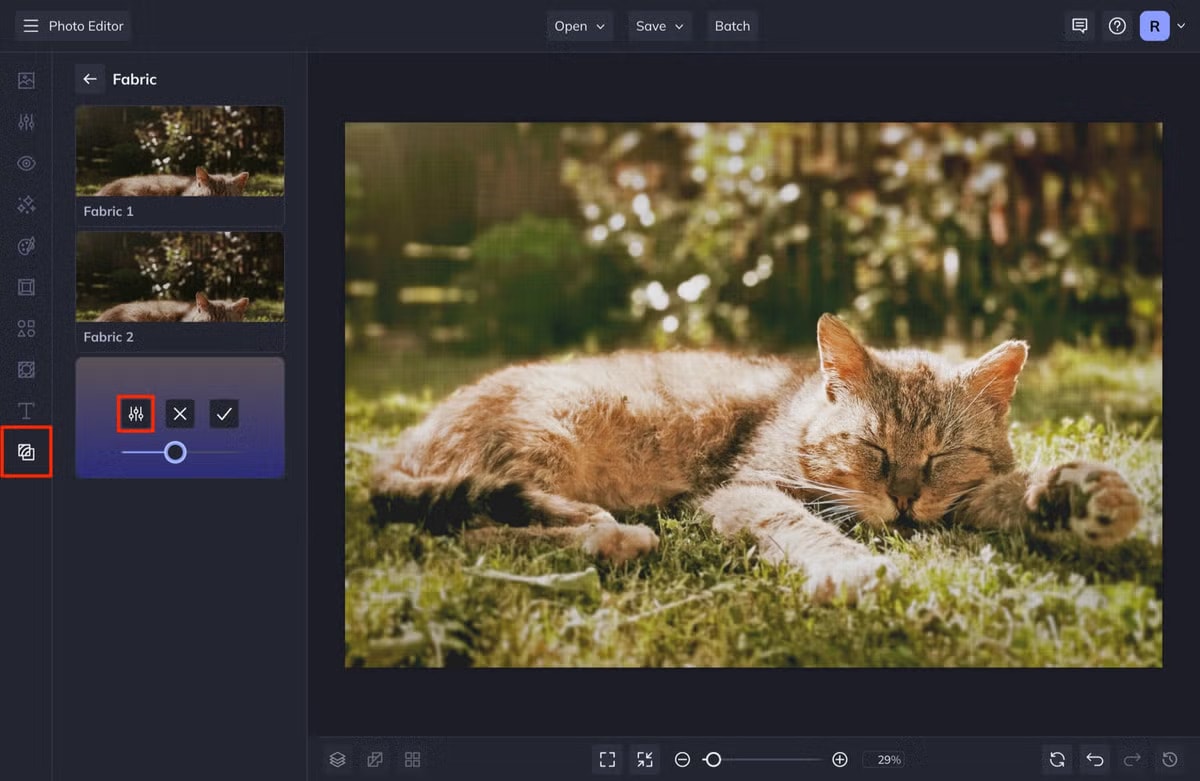The height and width of the screenshot is (781, 1200).
Task: Open the Edit adjustments sidebar icon
Action: pyautogui.click(x=26, y=122)
